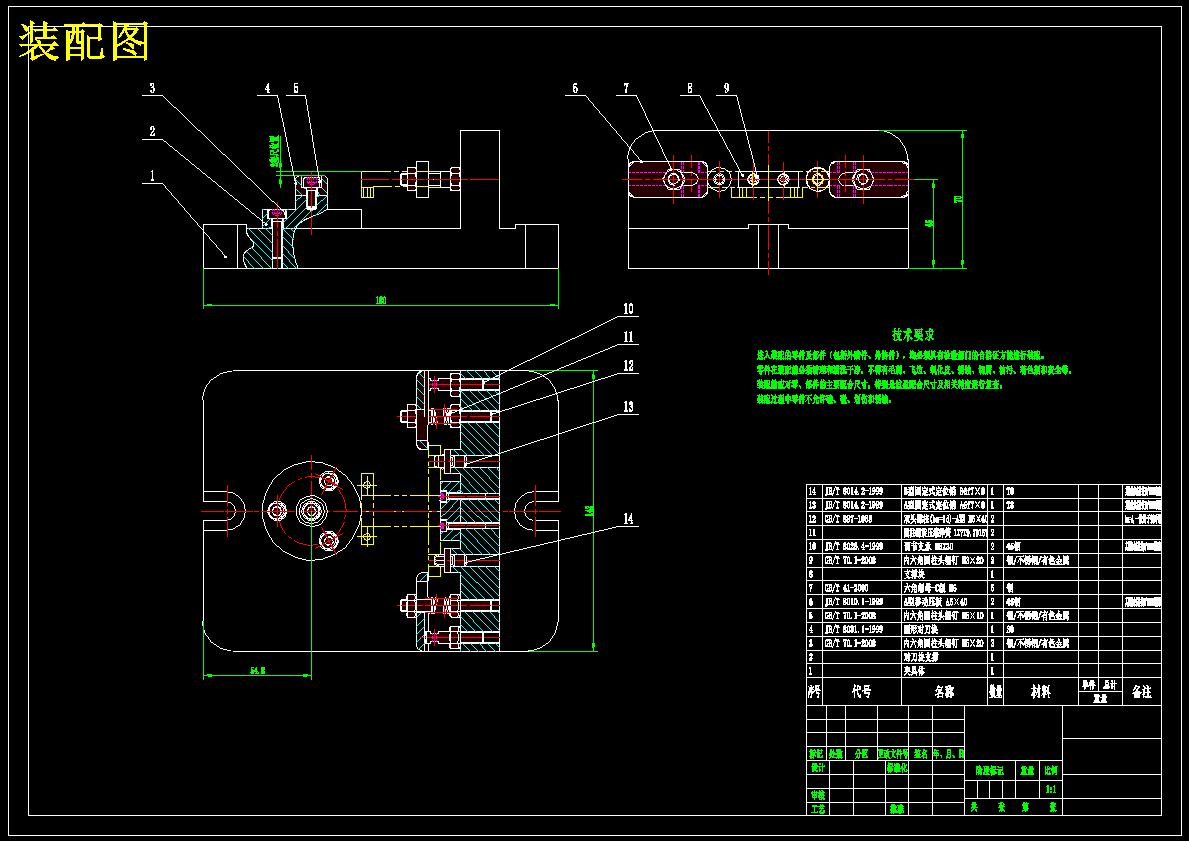Click the 材料 column header in parts list
This screenshot has width=1189, height=841.
point(1040,692)
